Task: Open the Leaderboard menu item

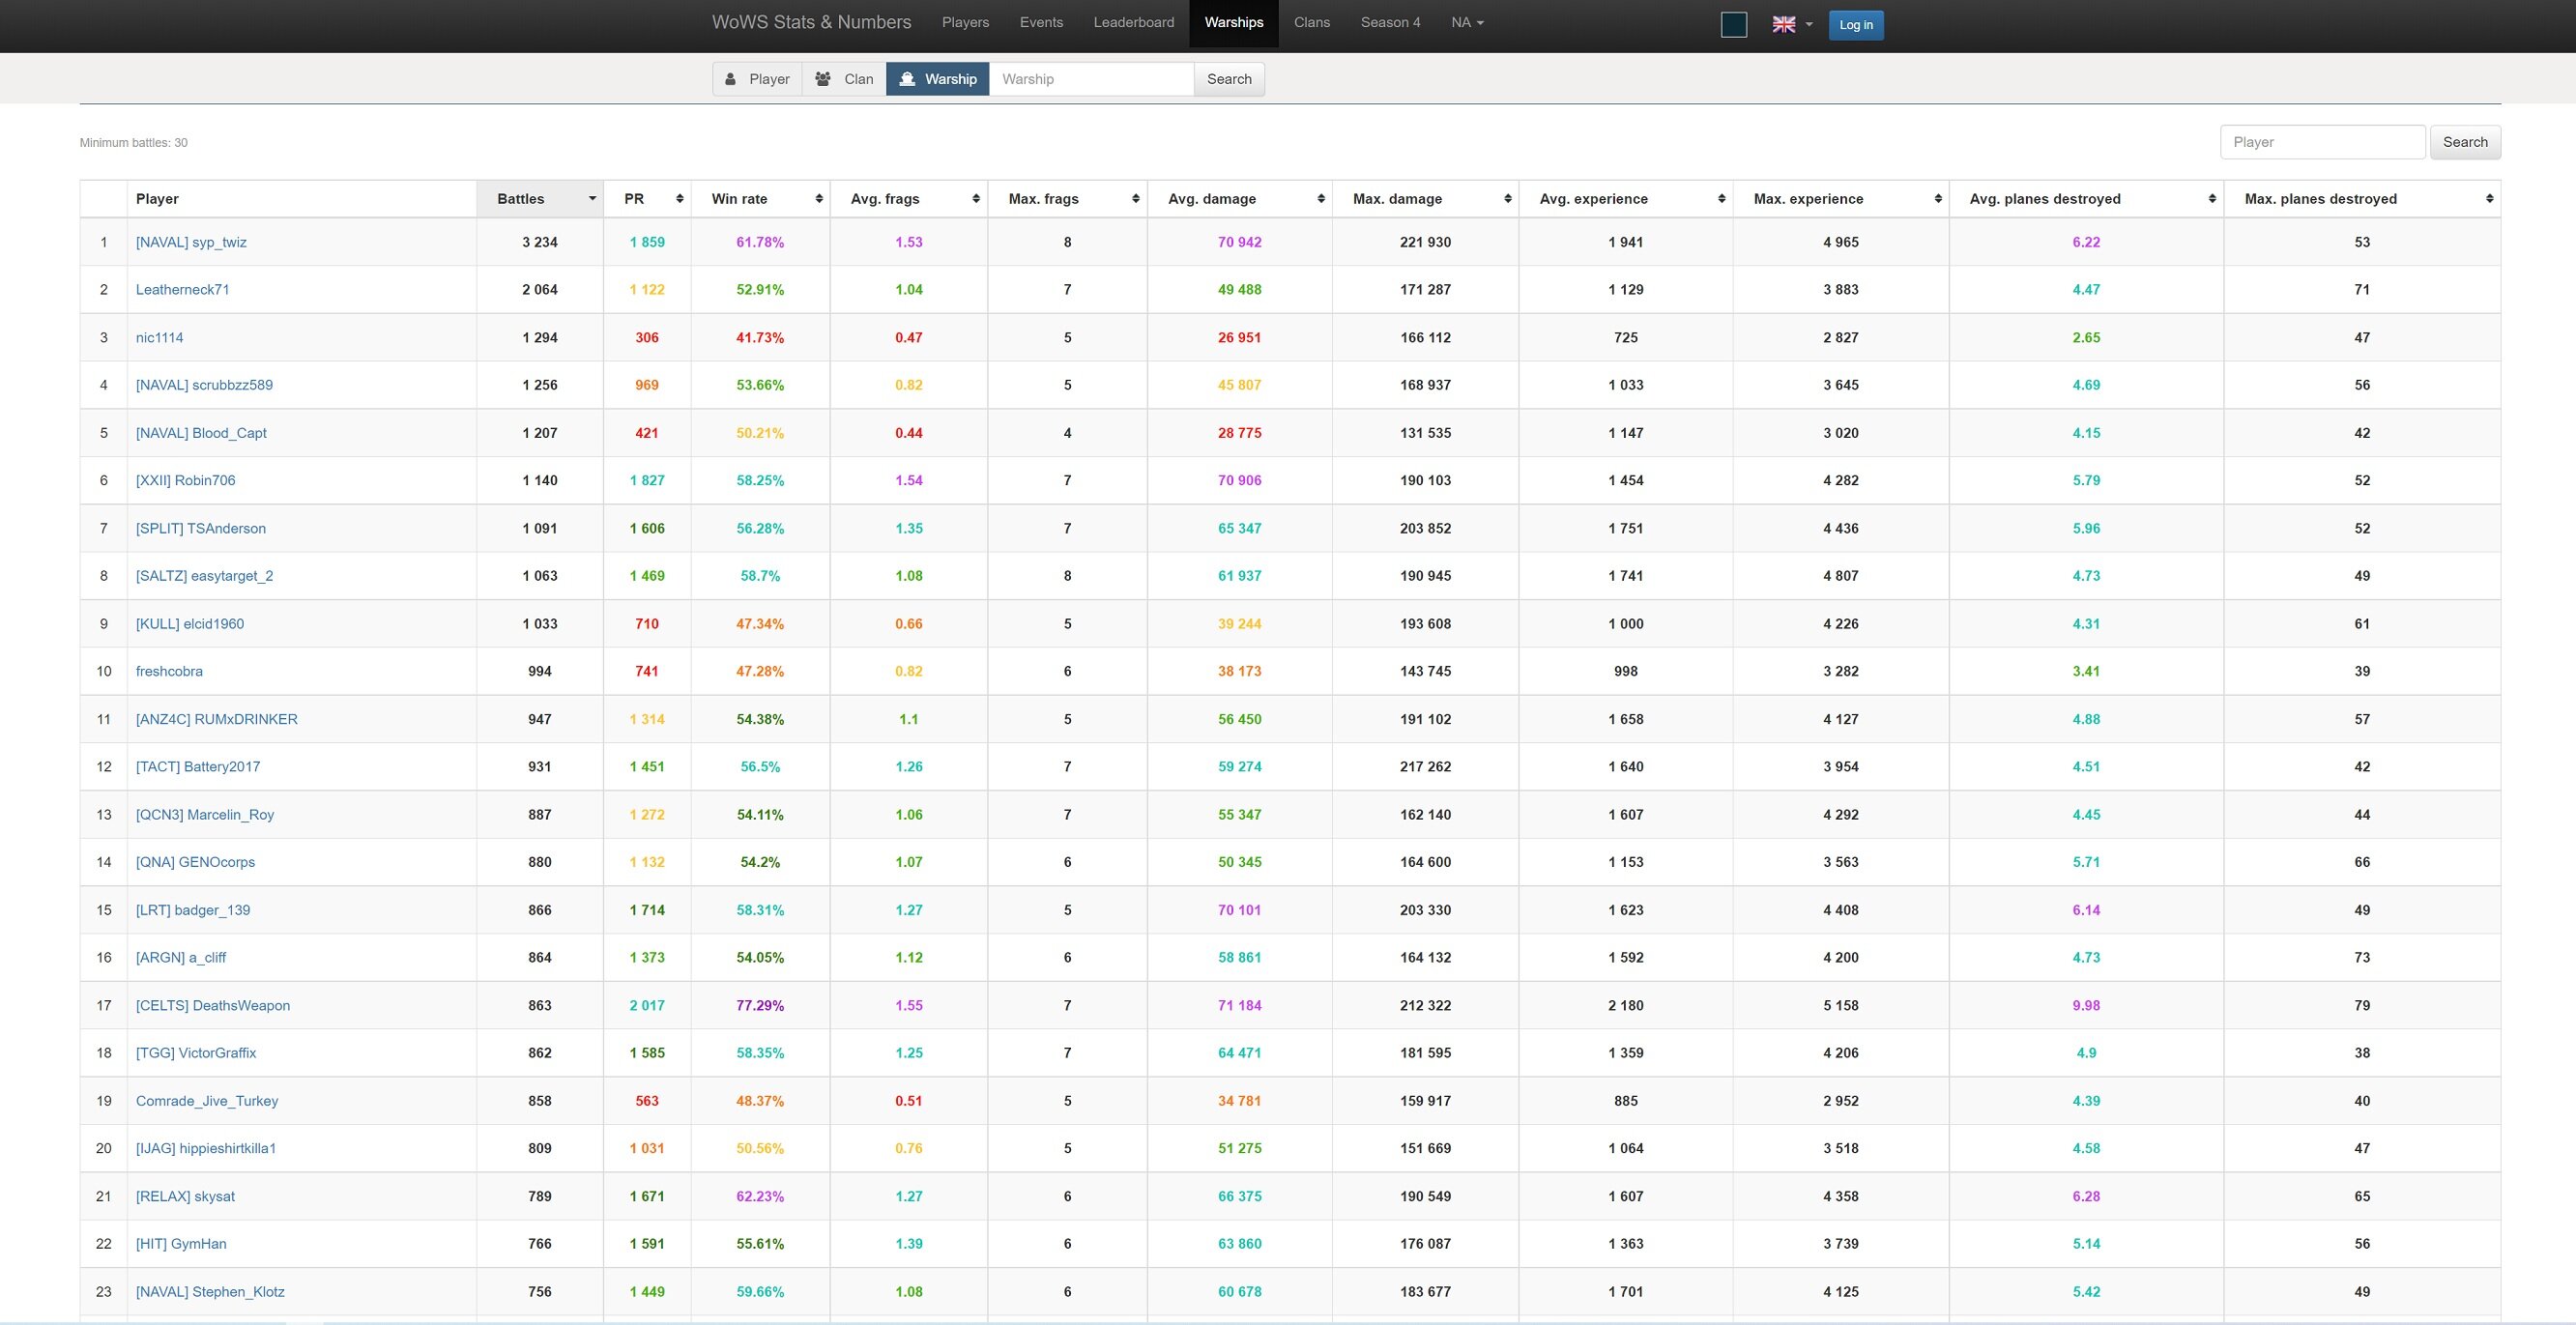Action: point(1133,22)
